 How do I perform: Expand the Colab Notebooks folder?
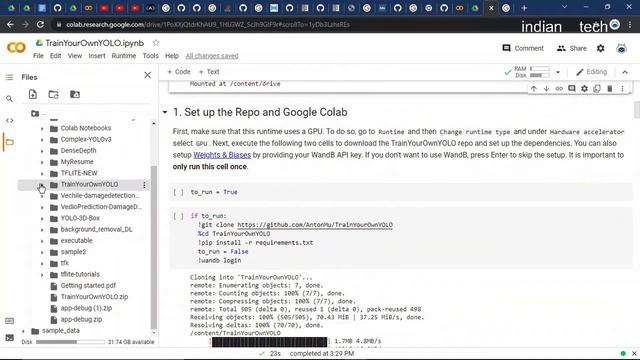[42, 129]
